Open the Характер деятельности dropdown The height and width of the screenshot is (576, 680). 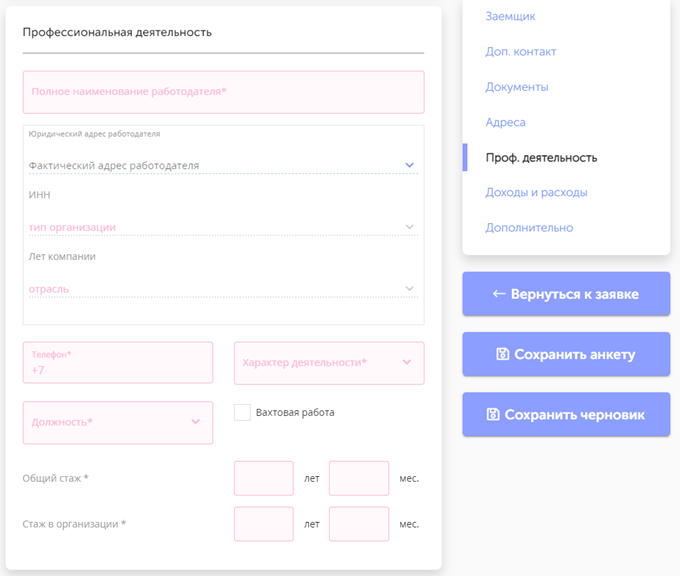click(x=328, y=363)
